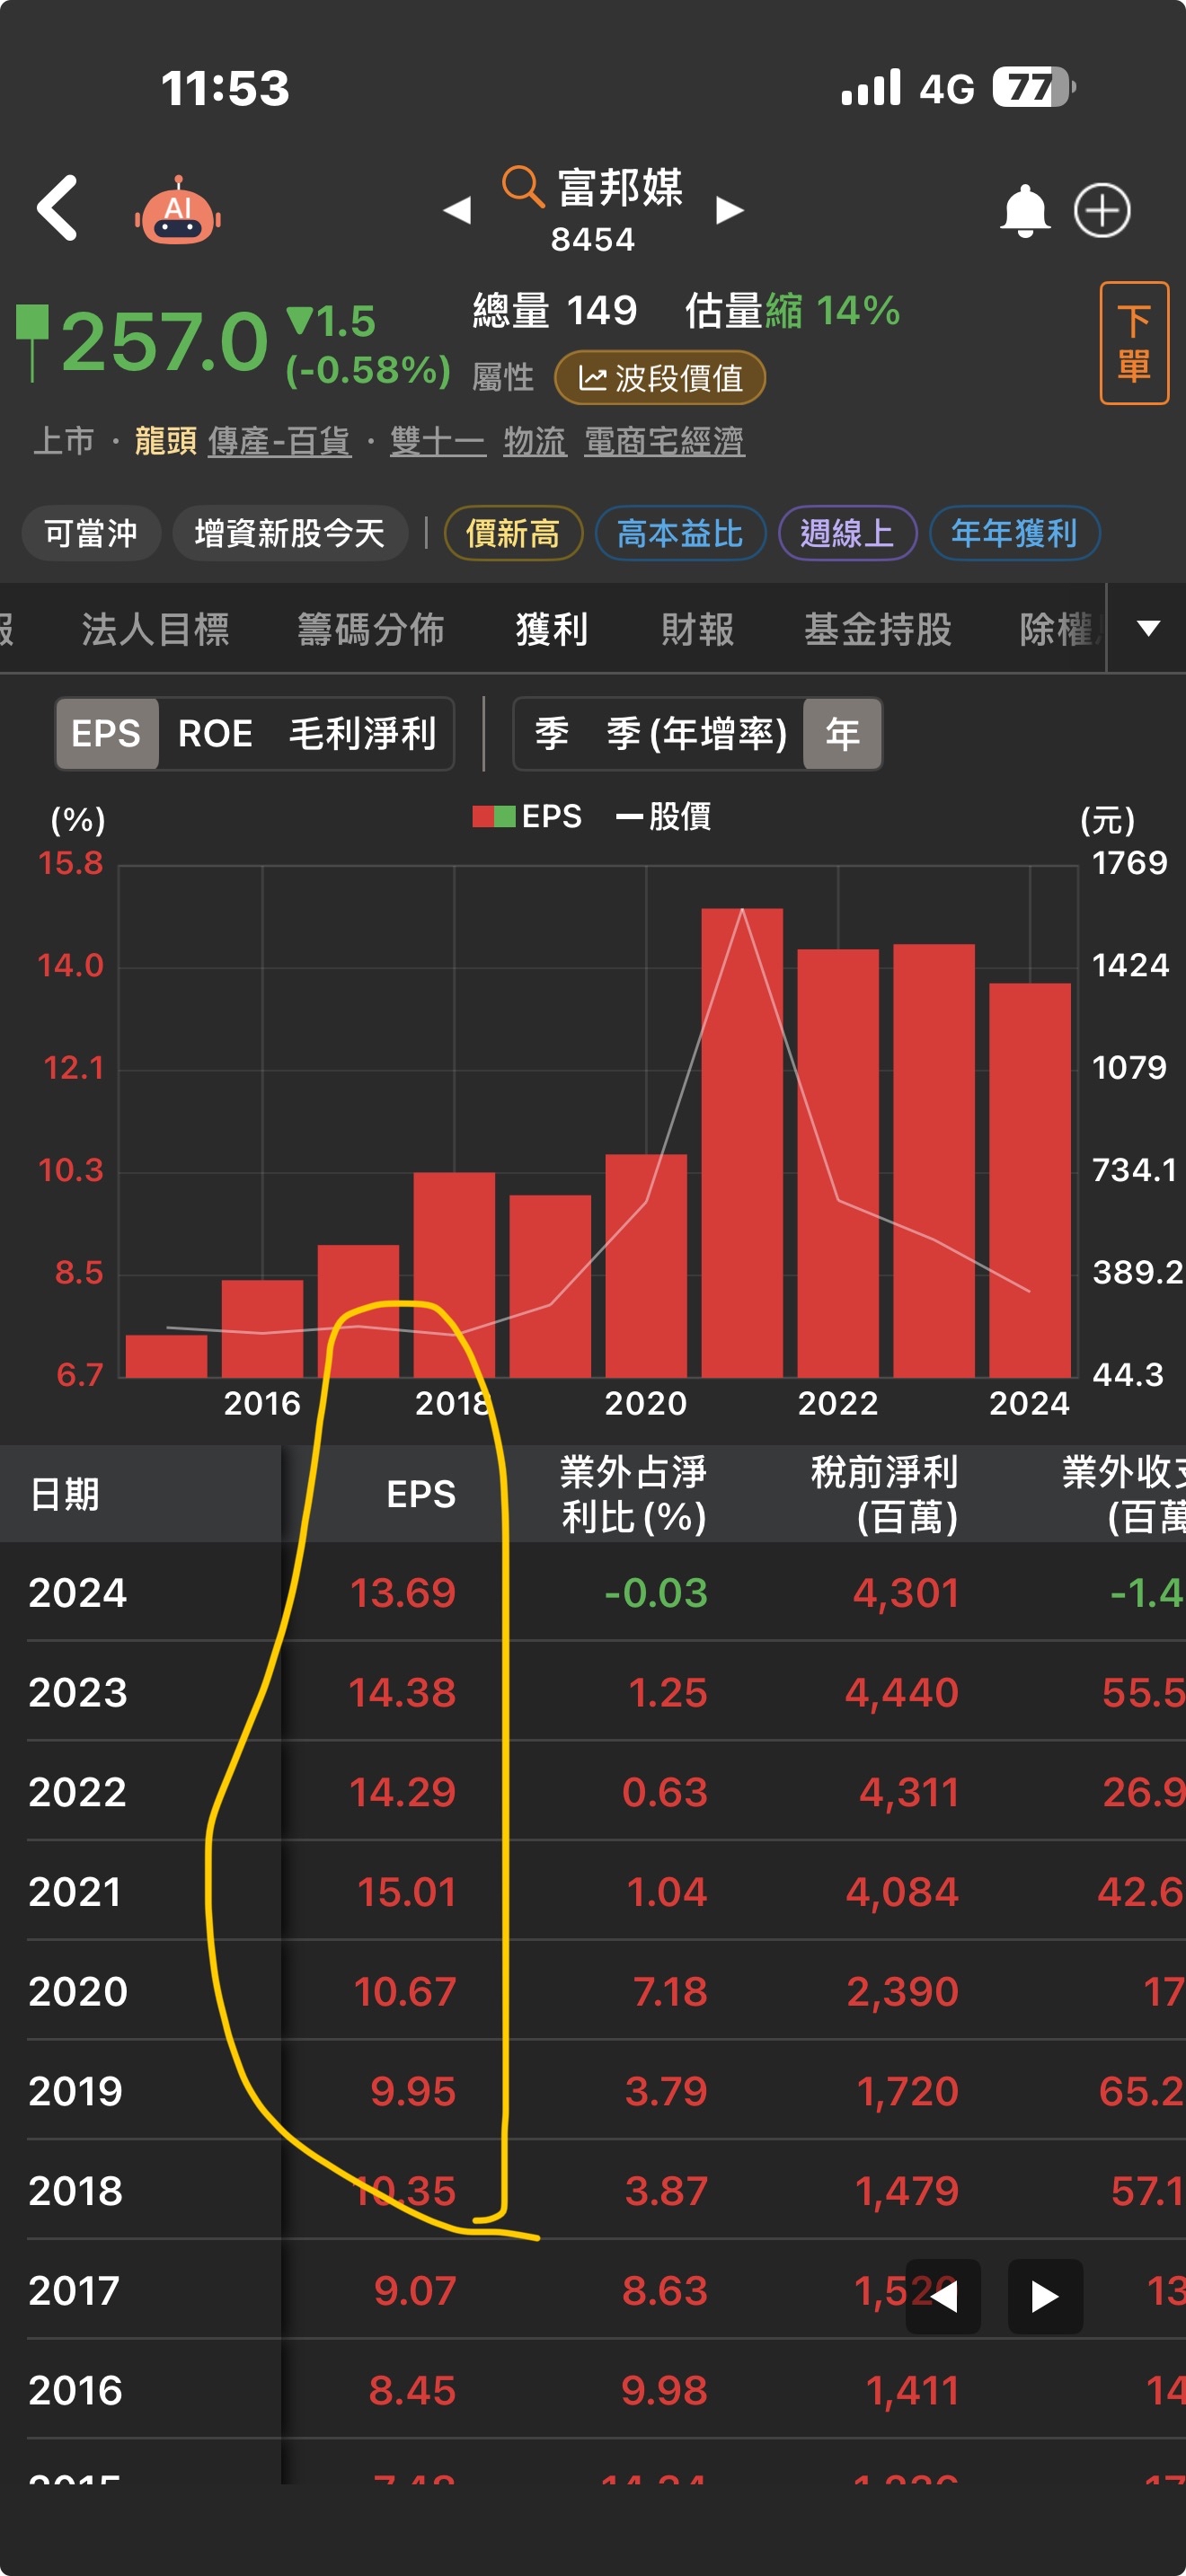This screenshot has width=1186, height=2576.
Task: Tap the orange search magnifier icon
Action: [x=522, y=187]
